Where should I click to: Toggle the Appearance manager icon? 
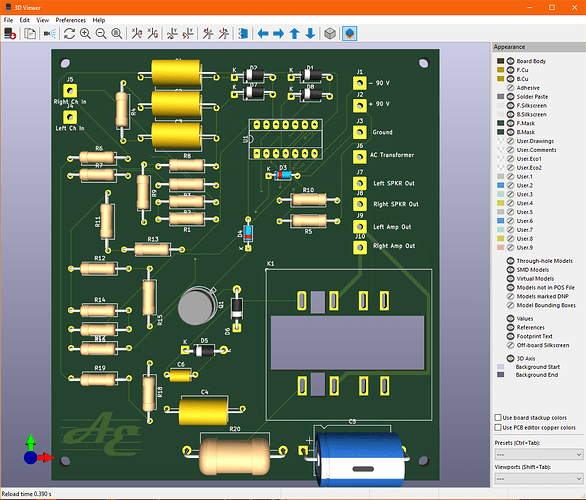[x=350, y=34]
